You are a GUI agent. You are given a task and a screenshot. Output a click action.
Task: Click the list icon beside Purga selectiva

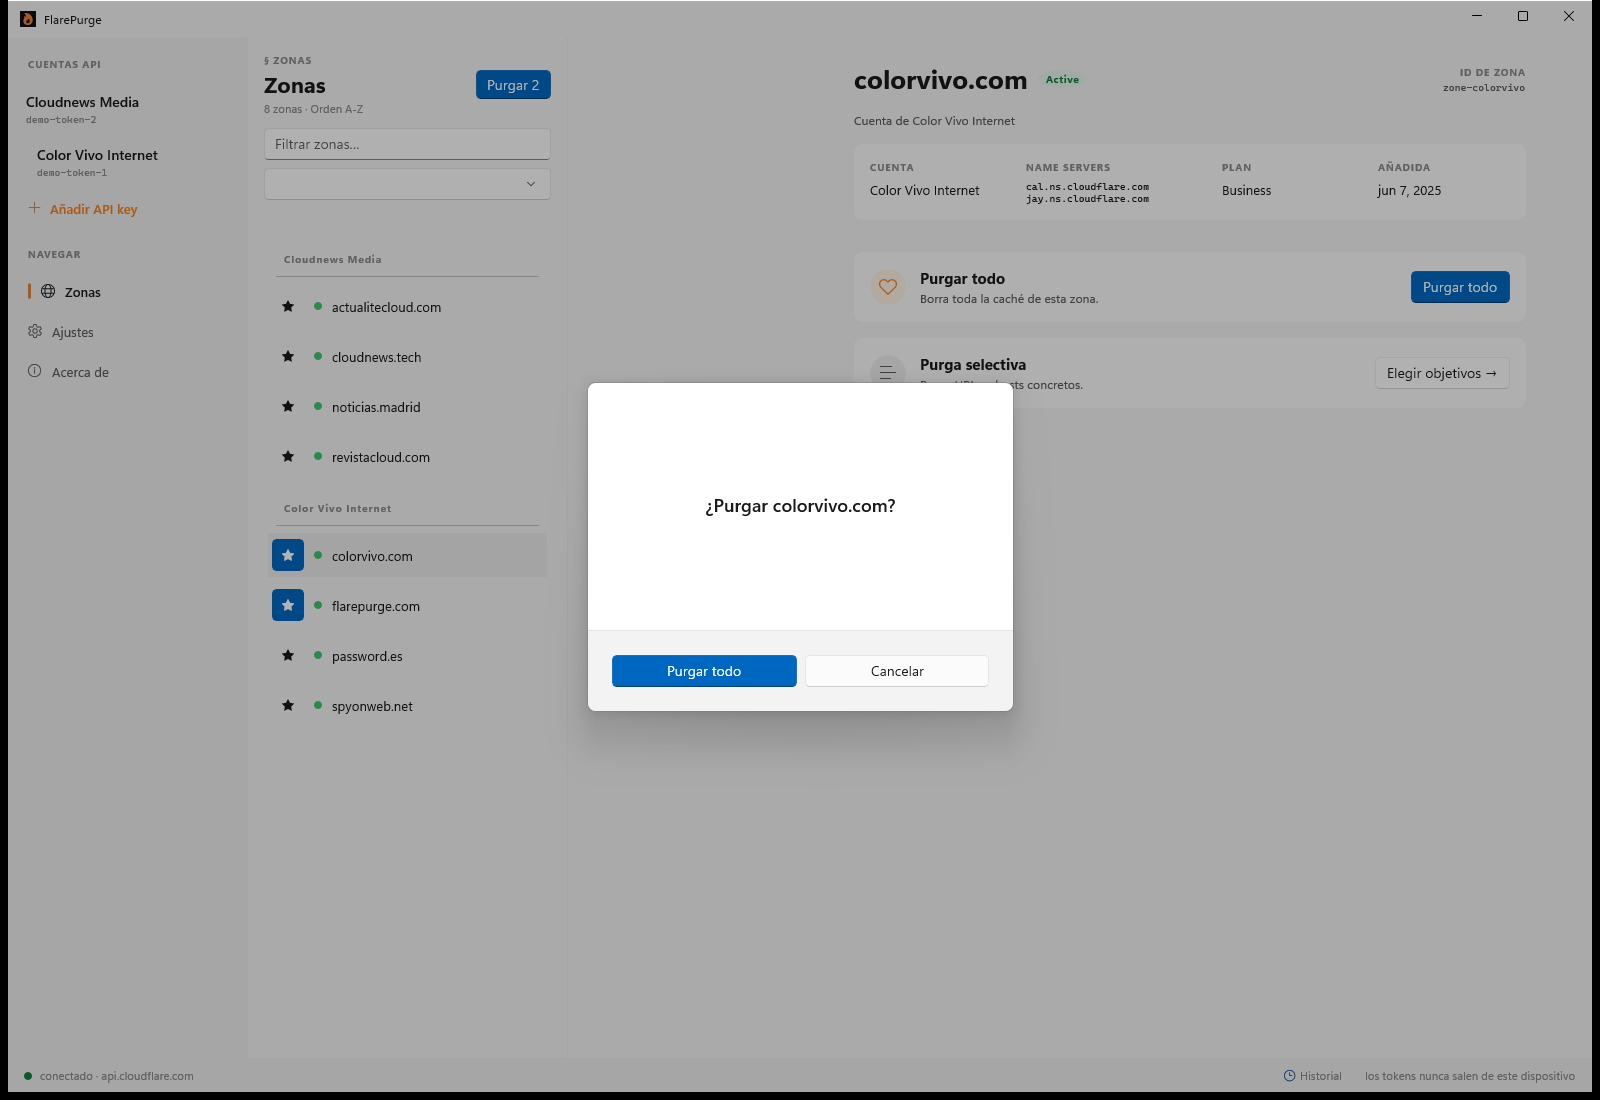click(887, 373)
